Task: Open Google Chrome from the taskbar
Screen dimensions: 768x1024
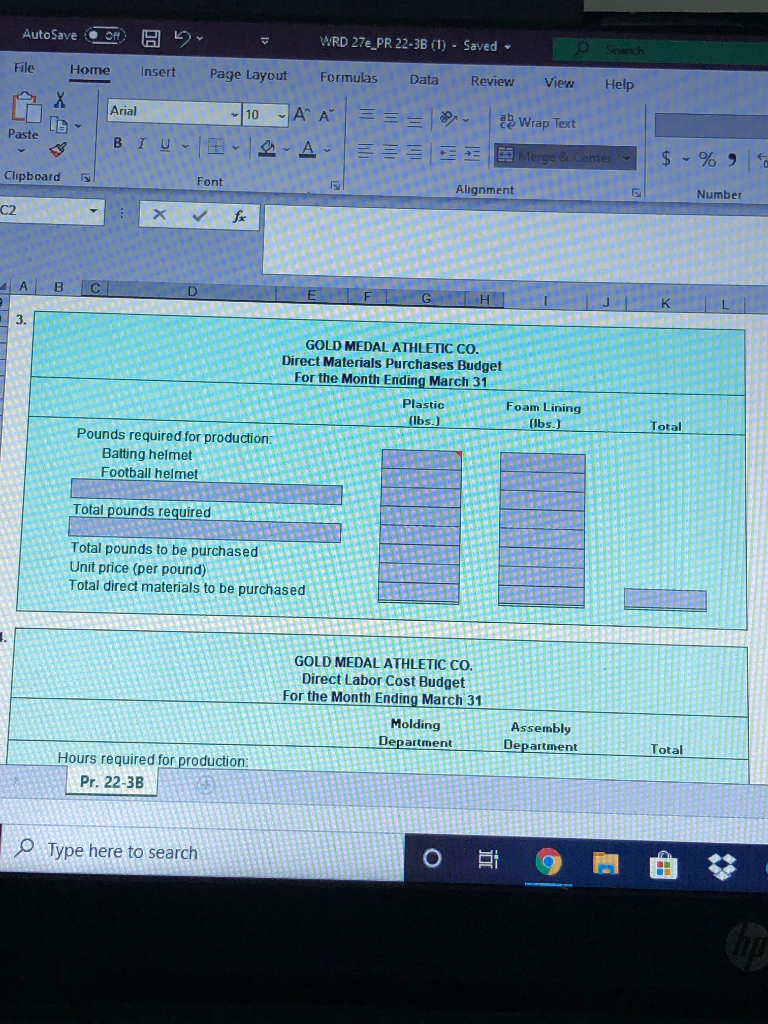Action: [x=549, y=862]
